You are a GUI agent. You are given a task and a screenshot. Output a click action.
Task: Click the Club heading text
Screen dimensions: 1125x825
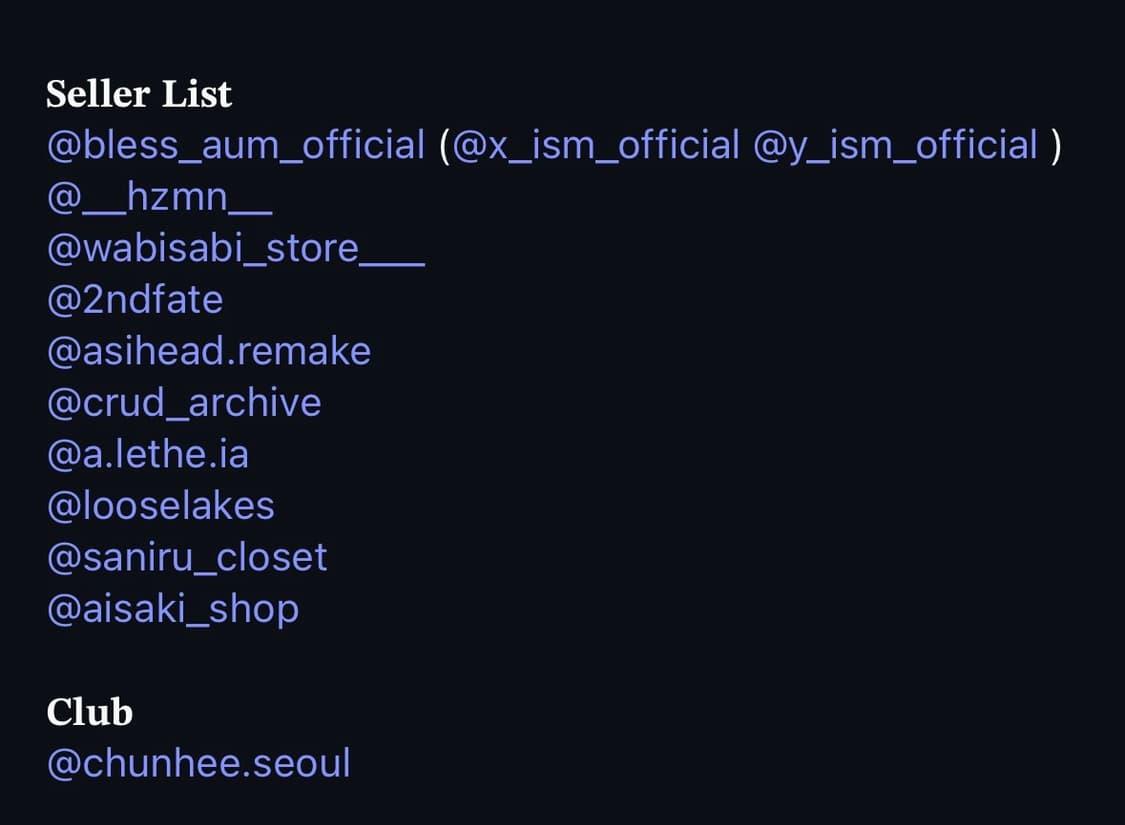tap(89, 712)
